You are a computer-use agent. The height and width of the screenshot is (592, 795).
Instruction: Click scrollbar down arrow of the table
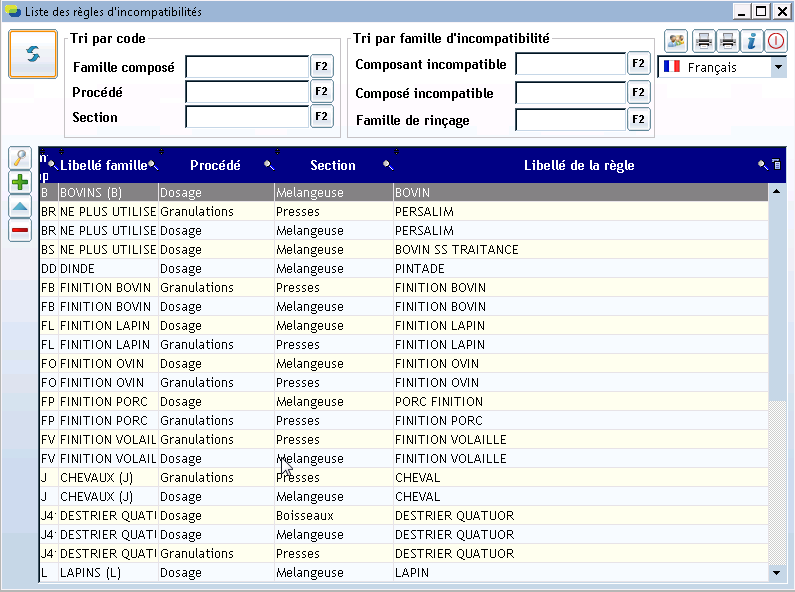tap(776, 573)
